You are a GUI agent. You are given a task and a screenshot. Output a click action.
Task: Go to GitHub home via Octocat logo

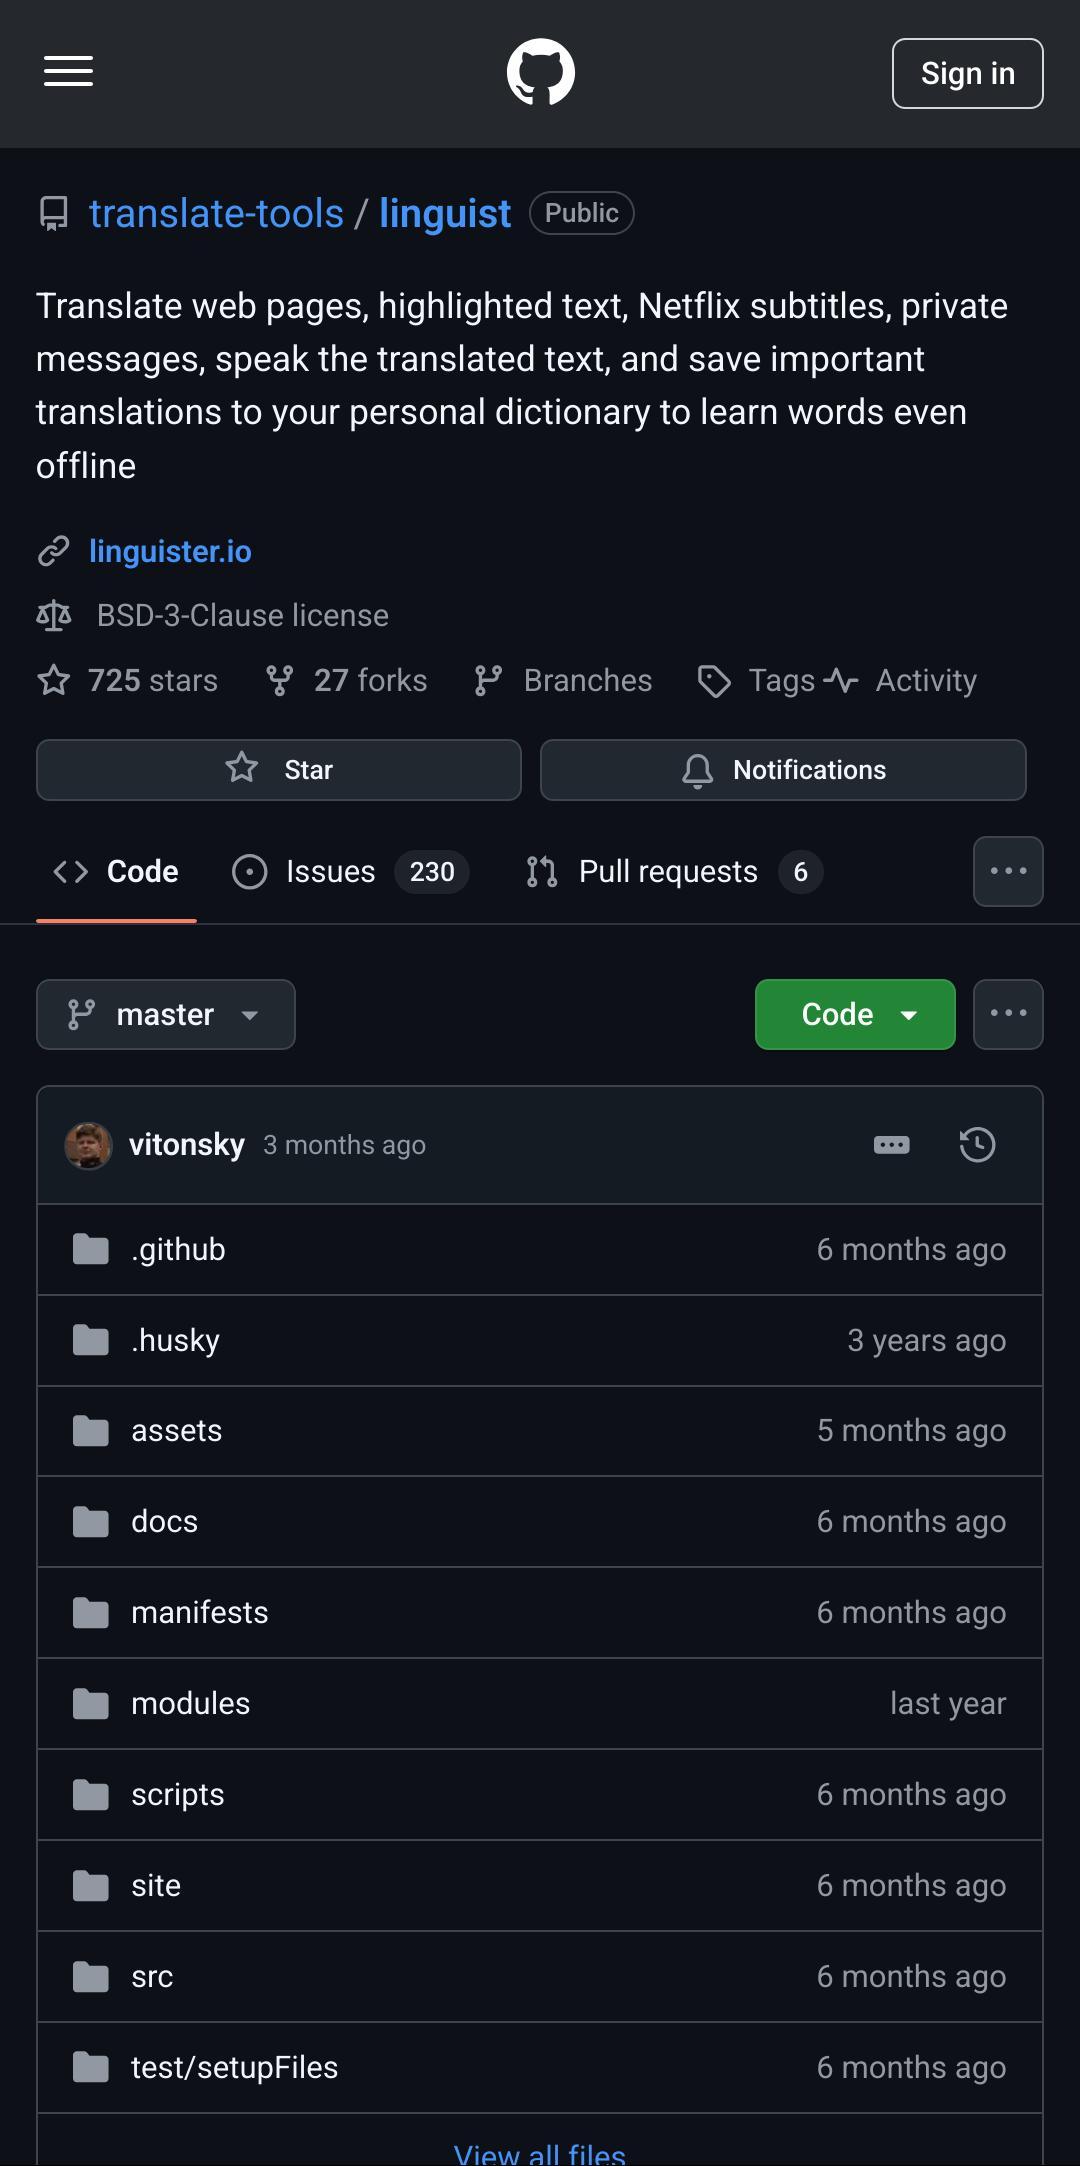[541, 72]
